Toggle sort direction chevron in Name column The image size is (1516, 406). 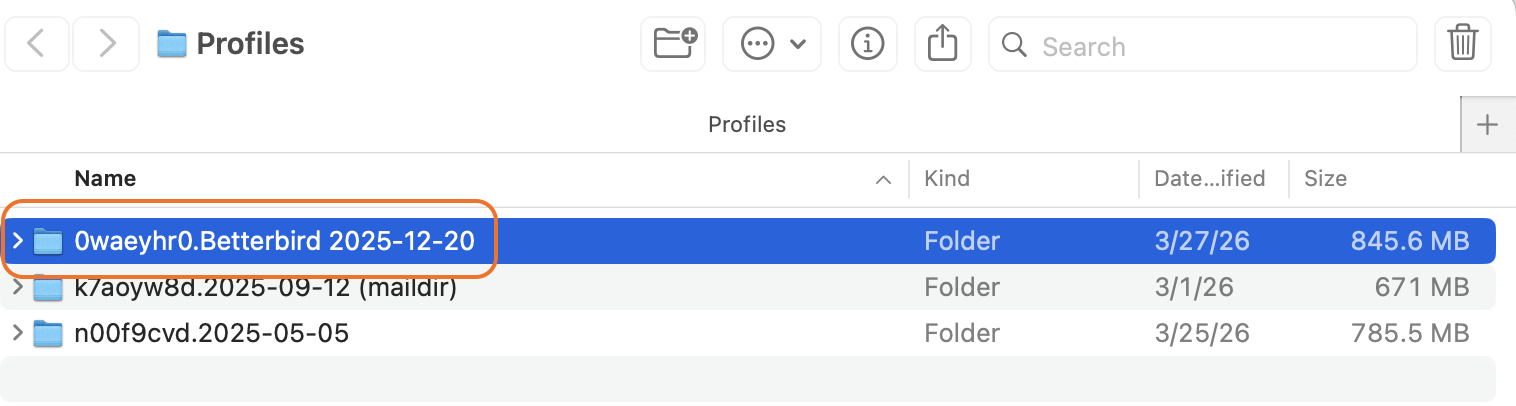(x=883, y=180)
